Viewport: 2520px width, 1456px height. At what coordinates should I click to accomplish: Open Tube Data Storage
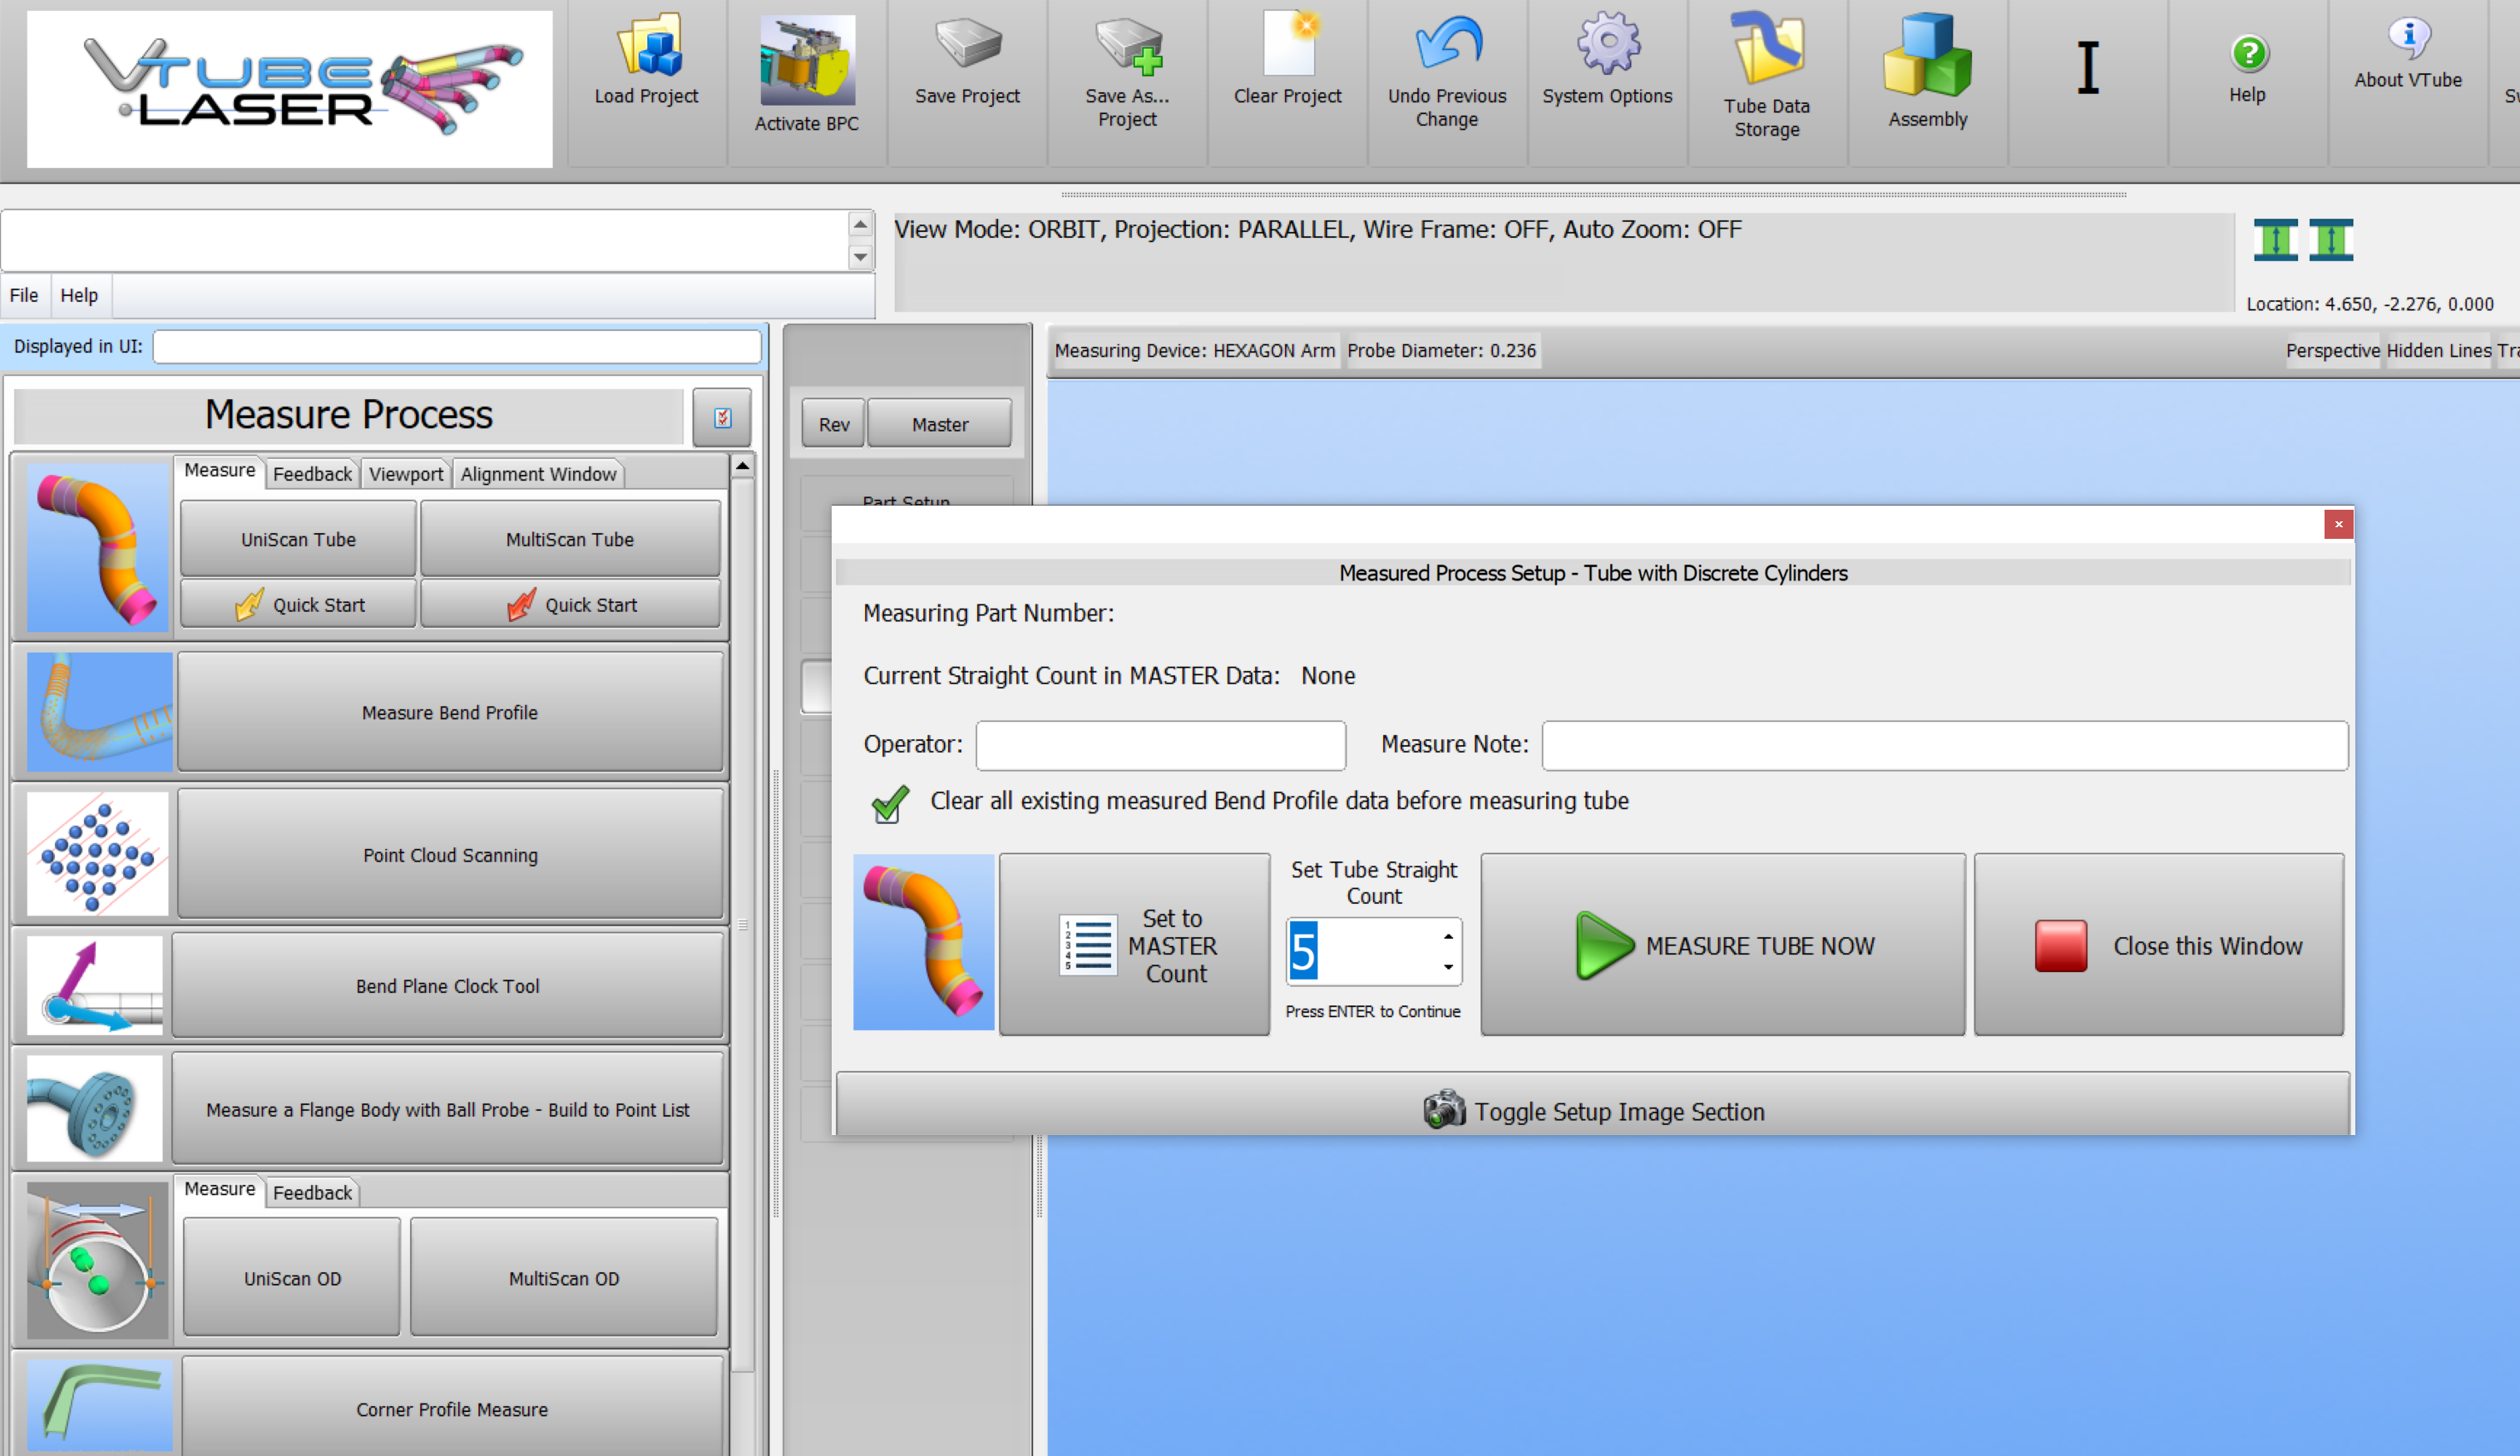coord(1767,50)
